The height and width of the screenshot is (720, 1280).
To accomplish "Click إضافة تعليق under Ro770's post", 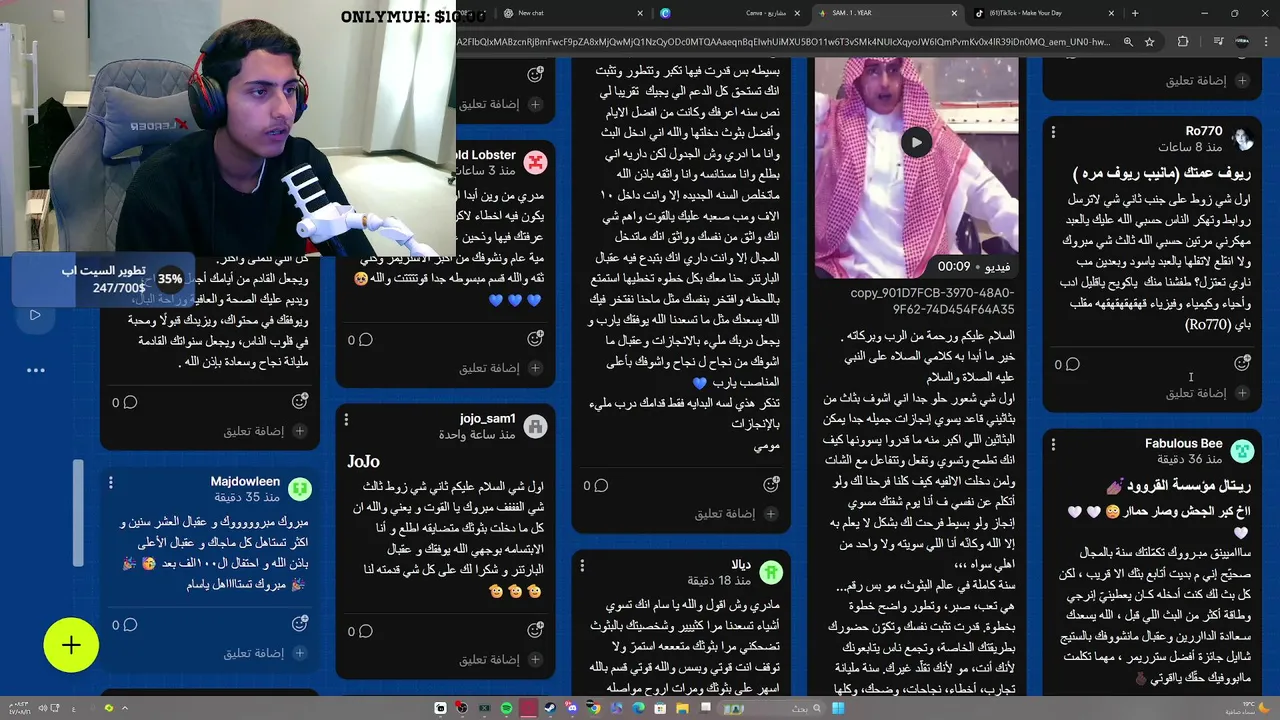I will click(x=1196, y=393).
